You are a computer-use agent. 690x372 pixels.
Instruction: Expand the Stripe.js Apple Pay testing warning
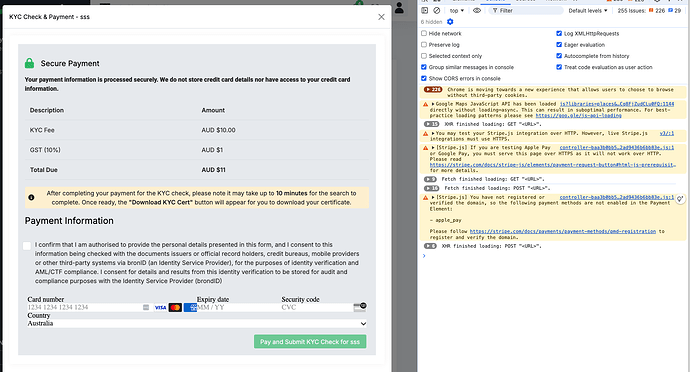pos(433,148)
